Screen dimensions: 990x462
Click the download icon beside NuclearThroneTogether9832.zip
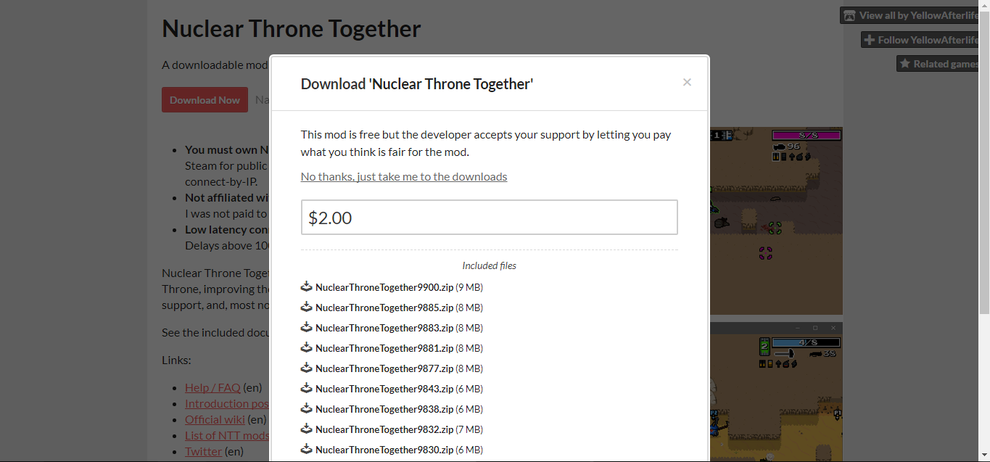[306, 428]
